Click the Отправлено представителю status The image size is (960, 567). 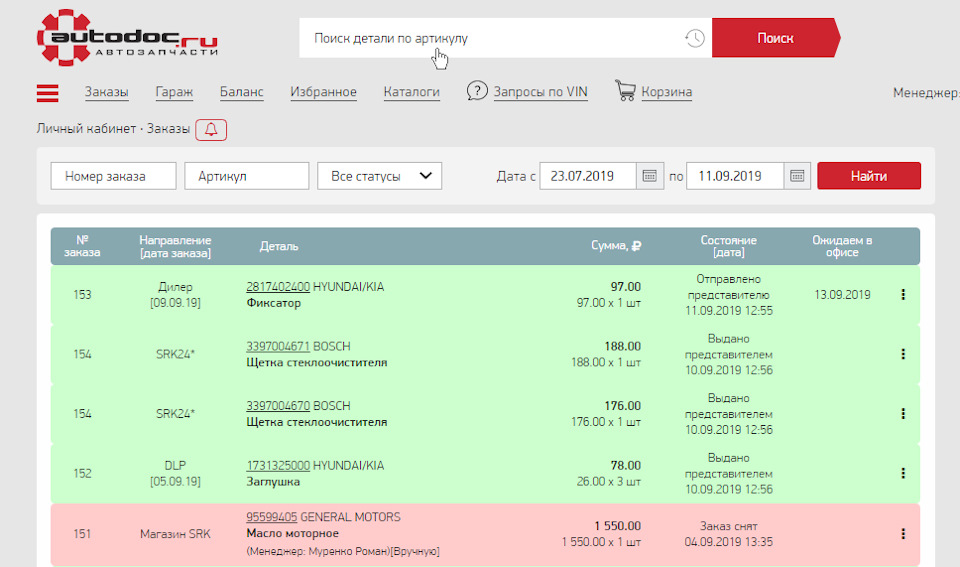pyautogui.click(x=729, y=287)
